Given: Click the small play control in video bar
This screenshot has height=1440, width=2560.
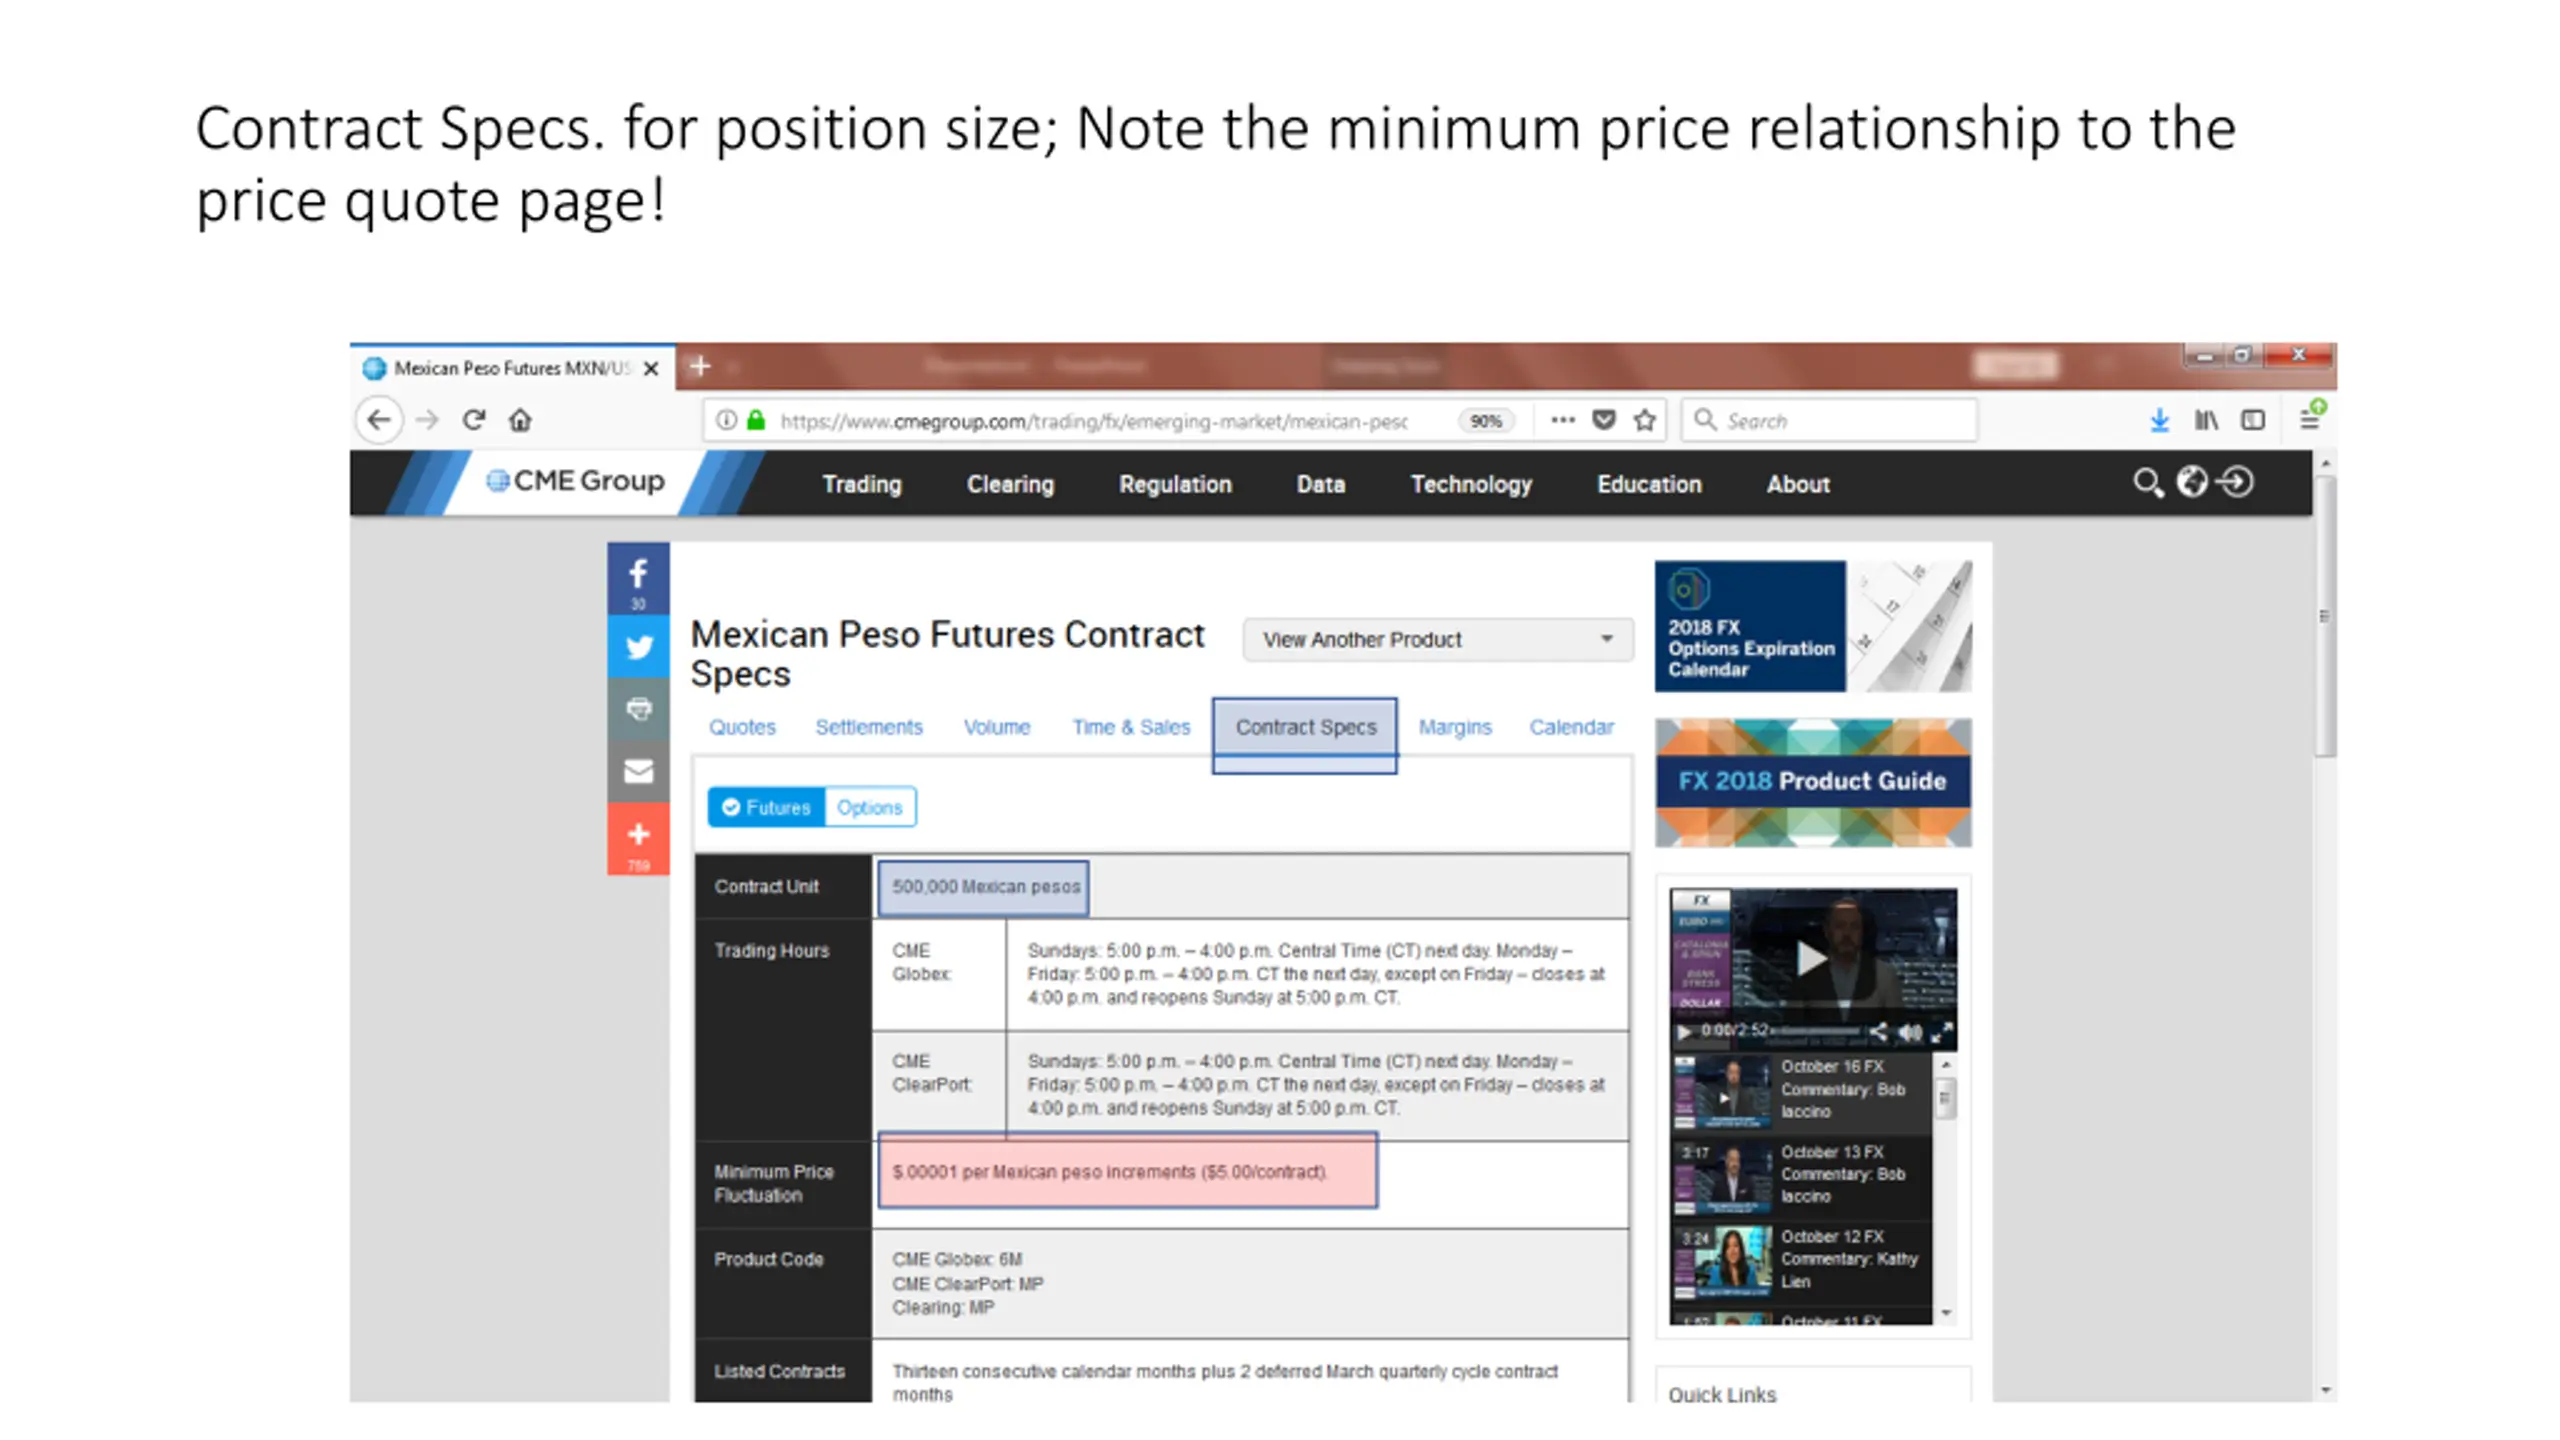Looking at the screenshot, I should click(1684, 1031).
